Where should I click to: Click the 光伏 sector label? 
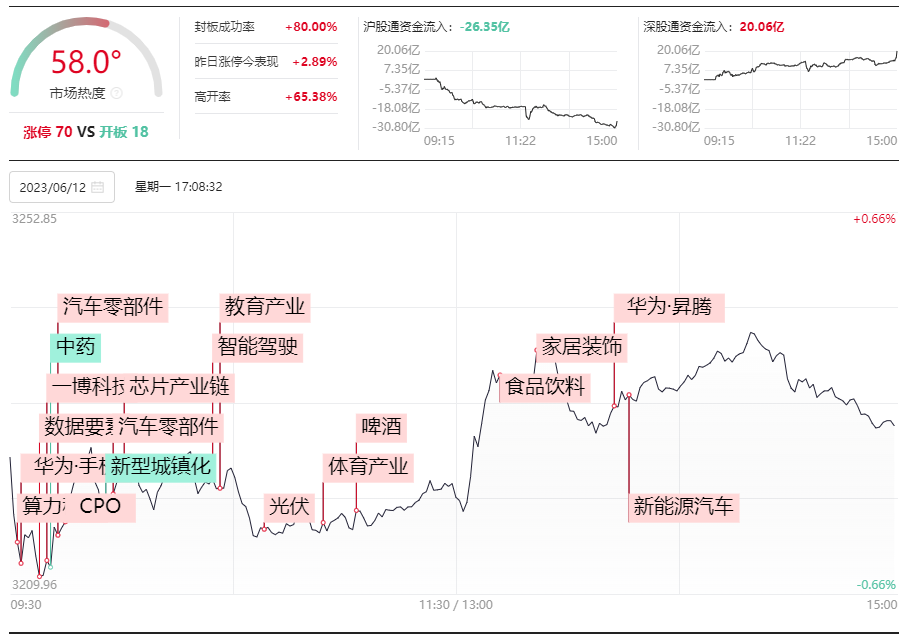coord(289,507)
